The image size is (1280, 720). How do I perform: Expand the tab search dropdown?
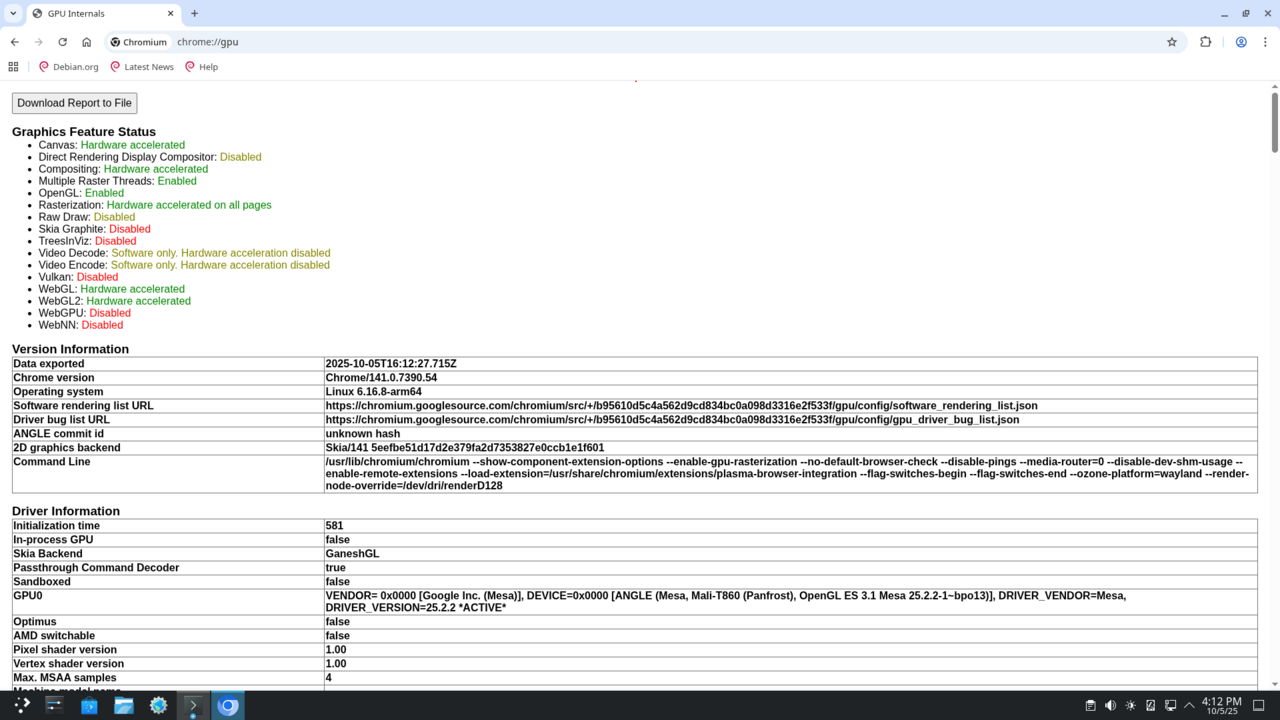[13, 14]
